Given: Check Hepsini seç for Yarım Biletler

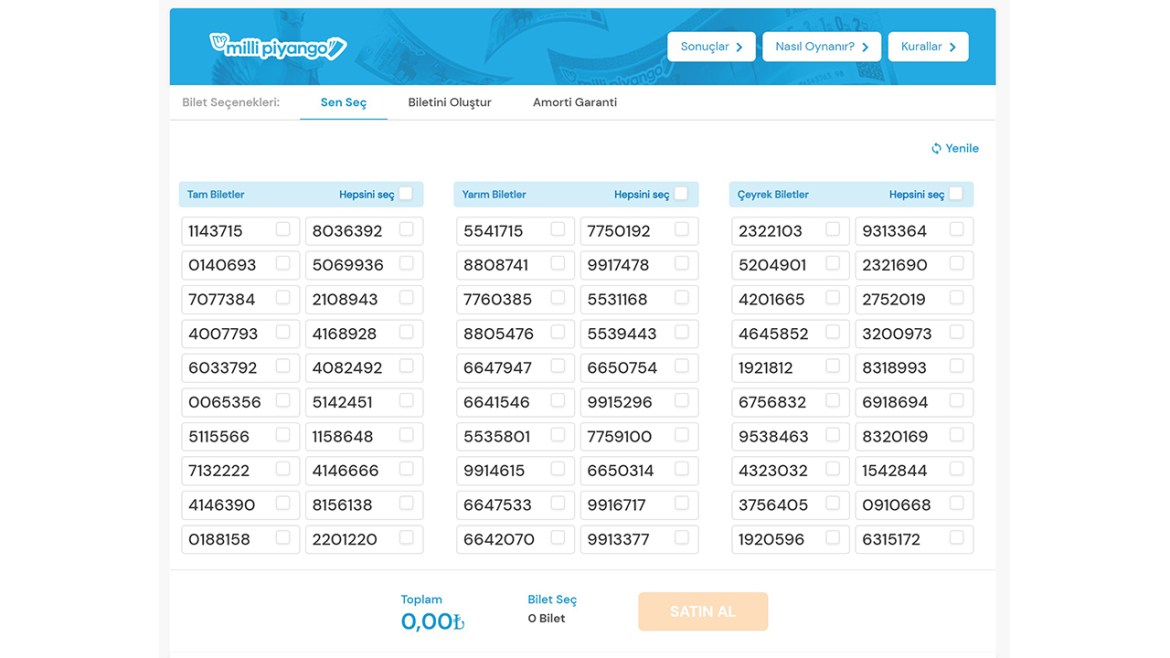Looking at the screenshot, I should [x=681, y=194].
